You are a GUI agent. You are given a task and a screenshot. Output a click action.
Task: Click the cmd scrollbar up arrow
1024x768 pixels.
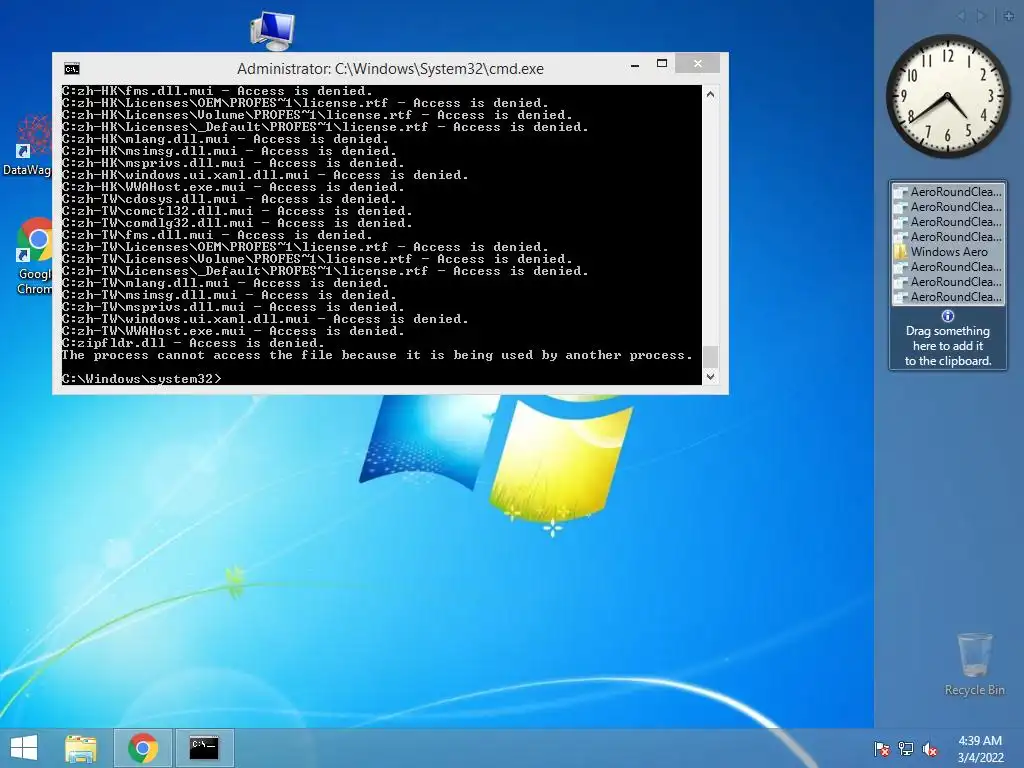click(x=711, y=94)
